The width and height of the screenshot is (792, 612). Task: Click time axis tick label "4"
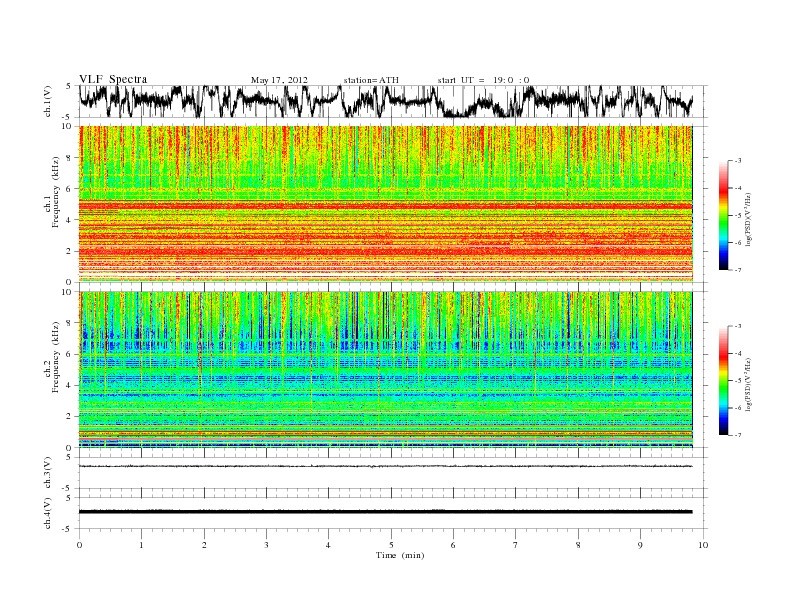point(329,545)
